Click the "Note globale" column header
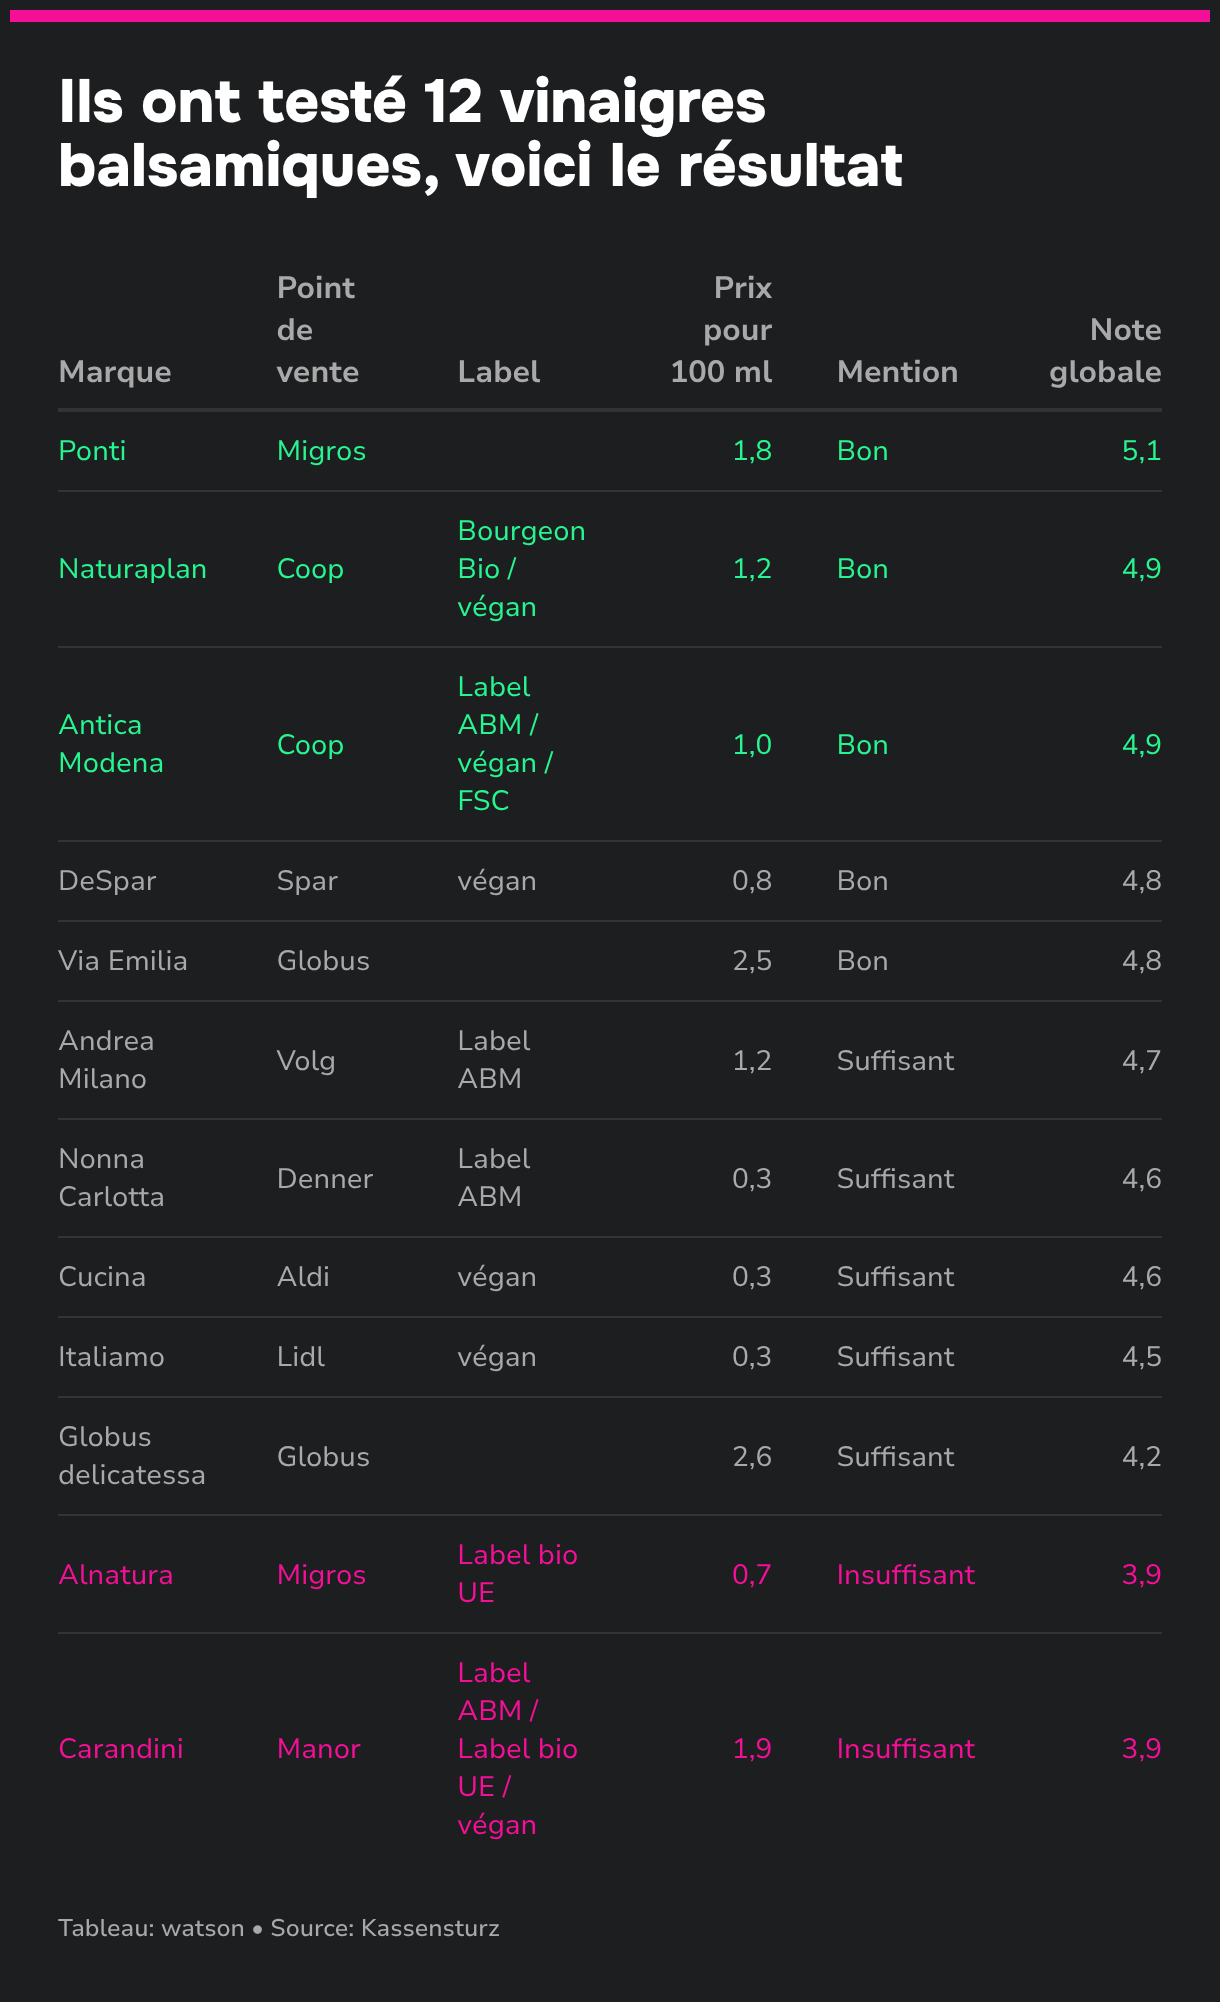Viewport: 1220px width, 2002px height. click(x=1105, y=351)
